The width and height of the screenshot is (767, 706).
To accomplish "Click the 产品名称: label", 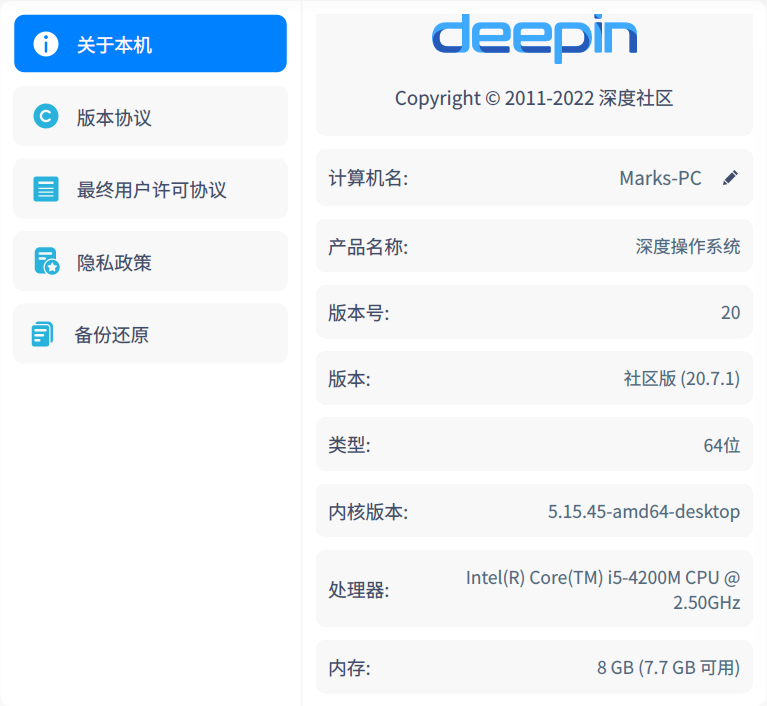I will click(x=368, y=247).
